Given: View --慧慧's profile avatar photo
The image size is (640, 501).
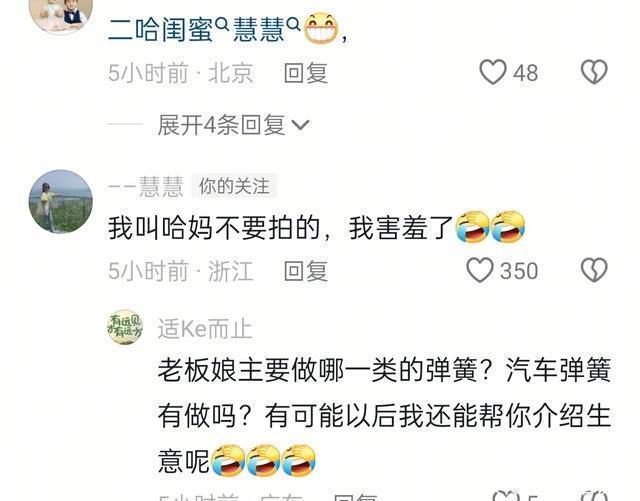Looking at the screenshot, I should coord(61,201).
